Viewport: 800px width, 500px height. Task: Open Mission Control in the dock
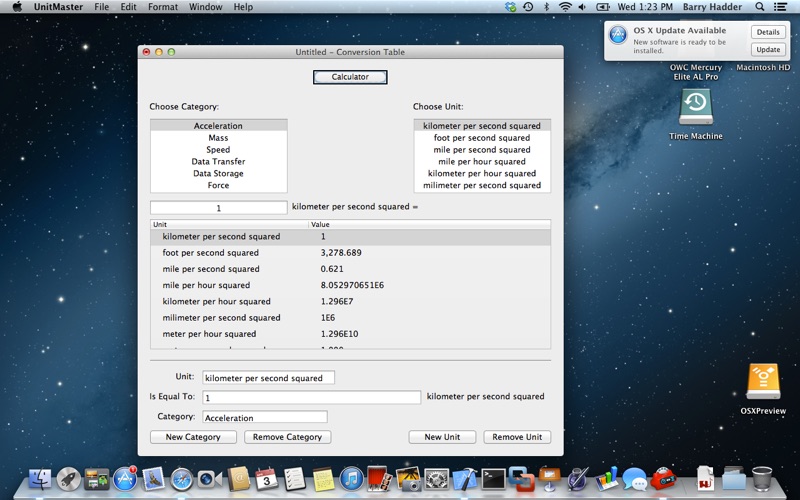[x=96, y=479]
